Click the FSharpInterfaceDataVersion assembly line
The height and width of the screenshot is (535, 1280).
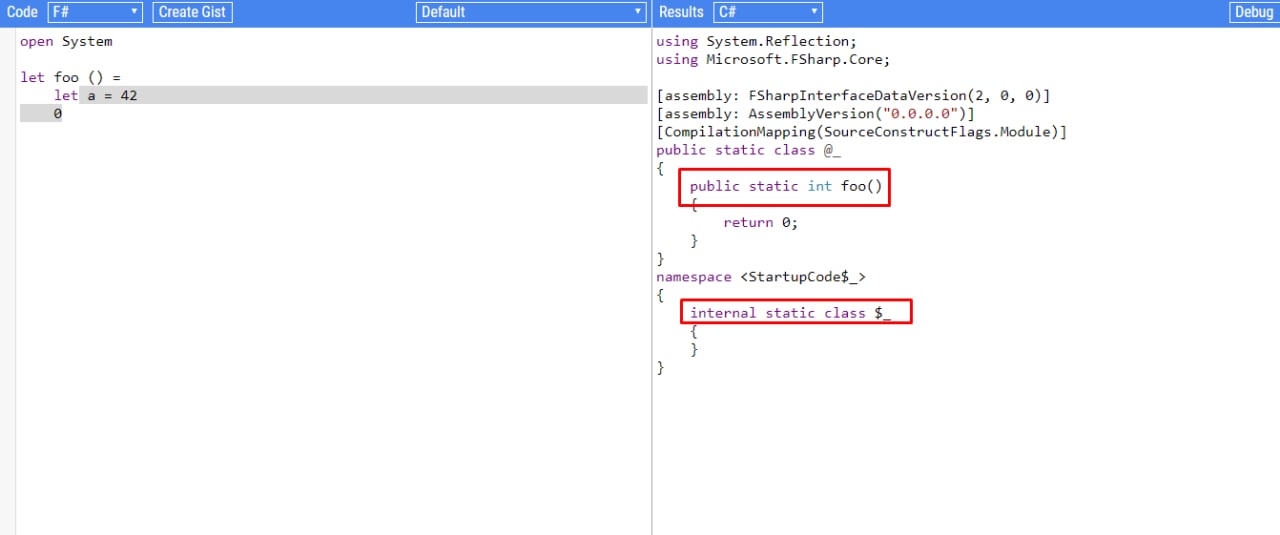coord(853,95)
